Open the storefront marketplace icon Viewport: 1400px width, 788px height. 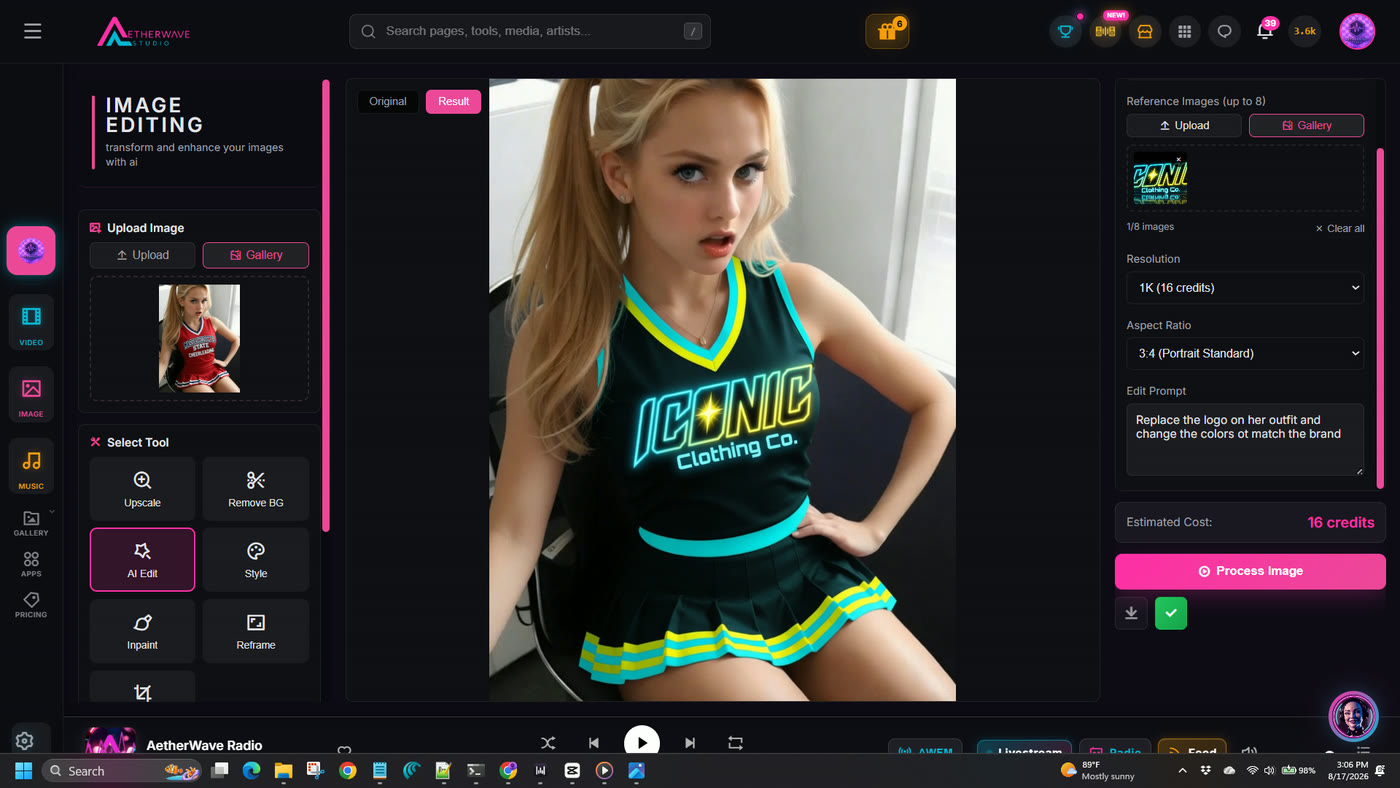1145,31
